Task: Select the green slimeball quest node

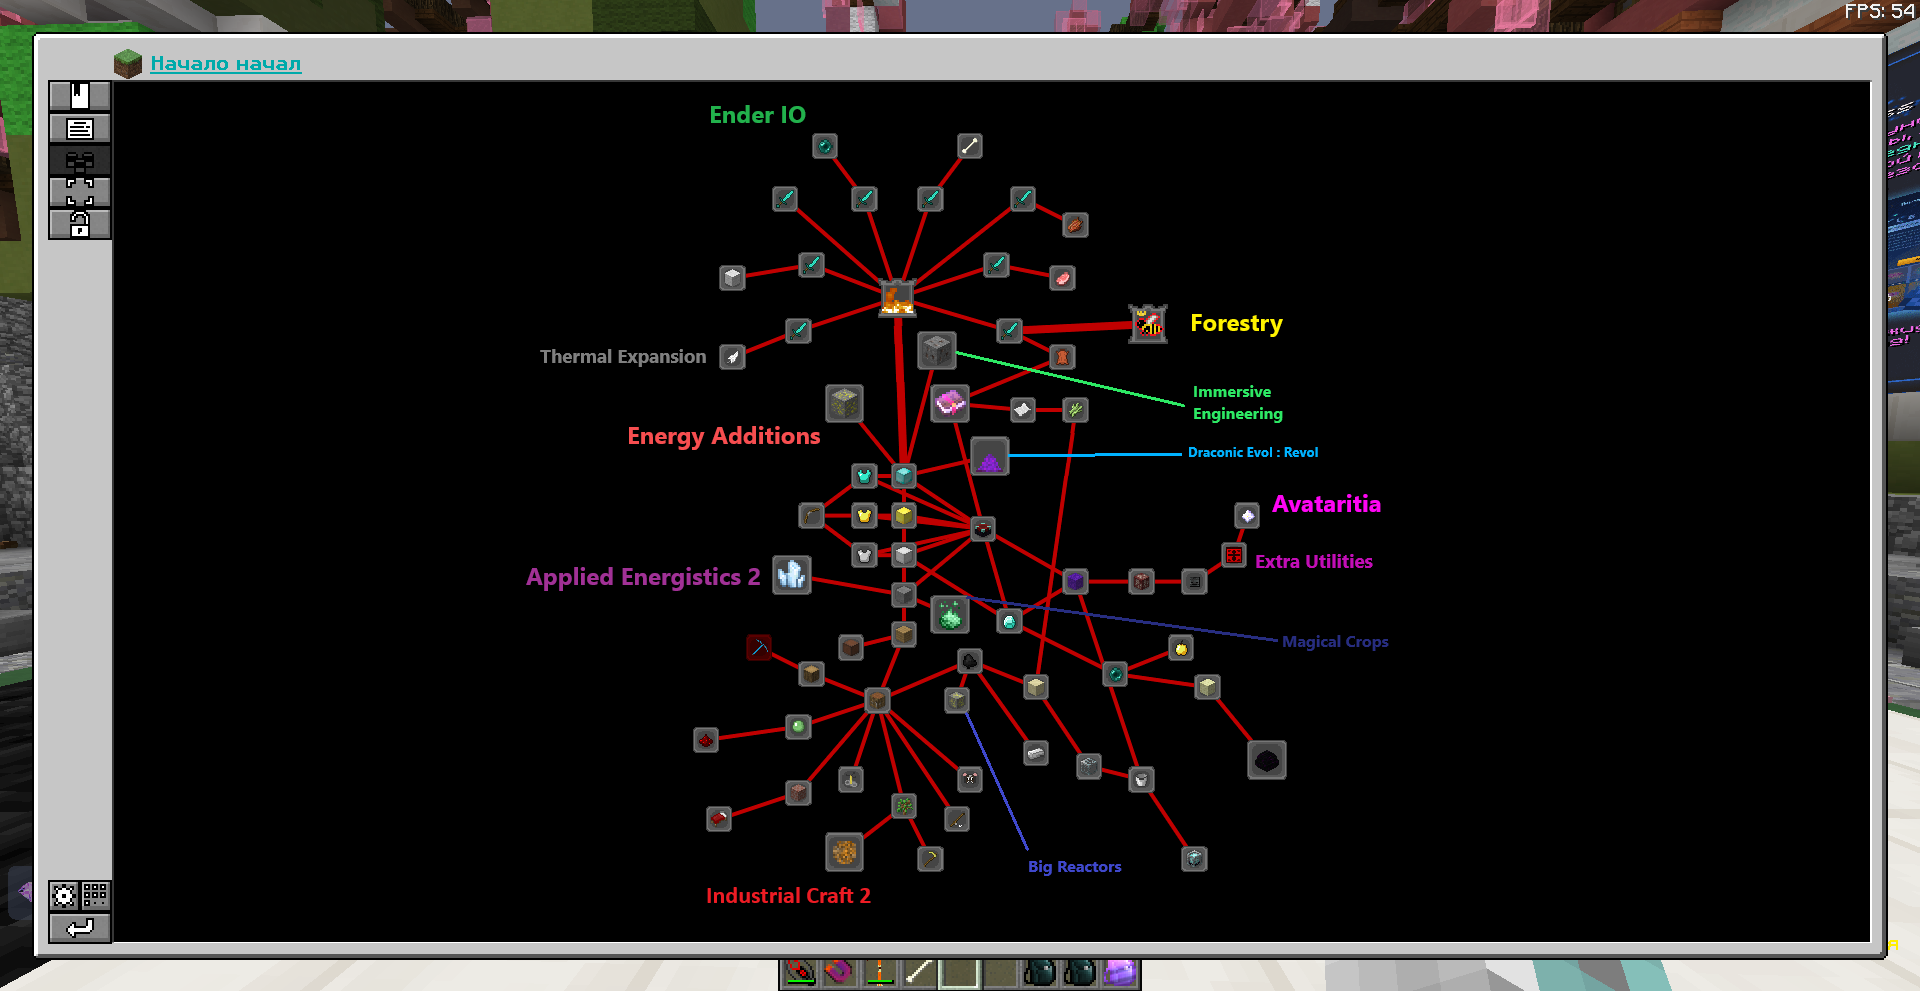Action: point(798,727)
